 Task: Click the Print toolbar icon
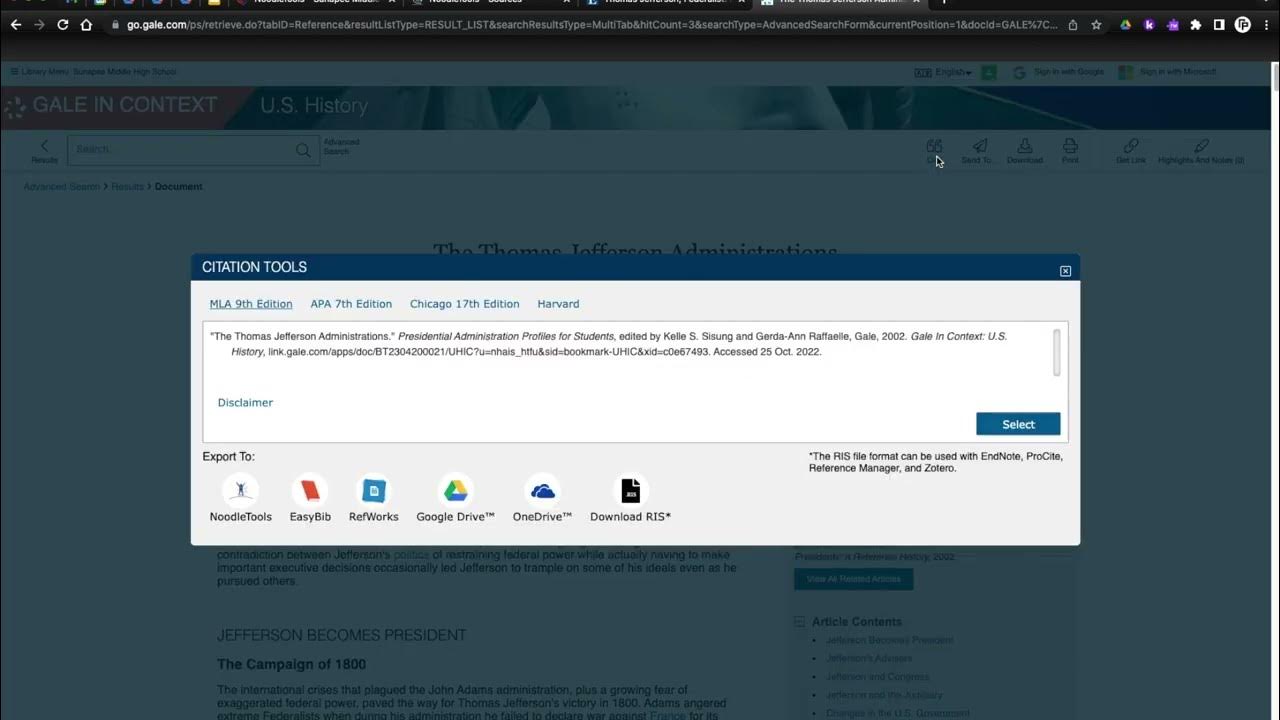[x=1070, y=151]
